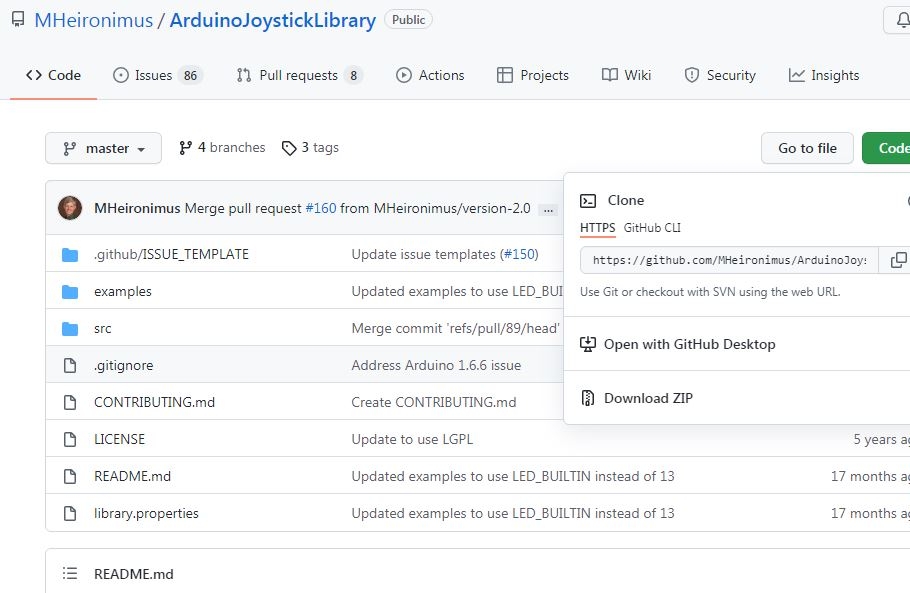Click the Go to file button
The image size is (910, 593).
click(807, 149)
